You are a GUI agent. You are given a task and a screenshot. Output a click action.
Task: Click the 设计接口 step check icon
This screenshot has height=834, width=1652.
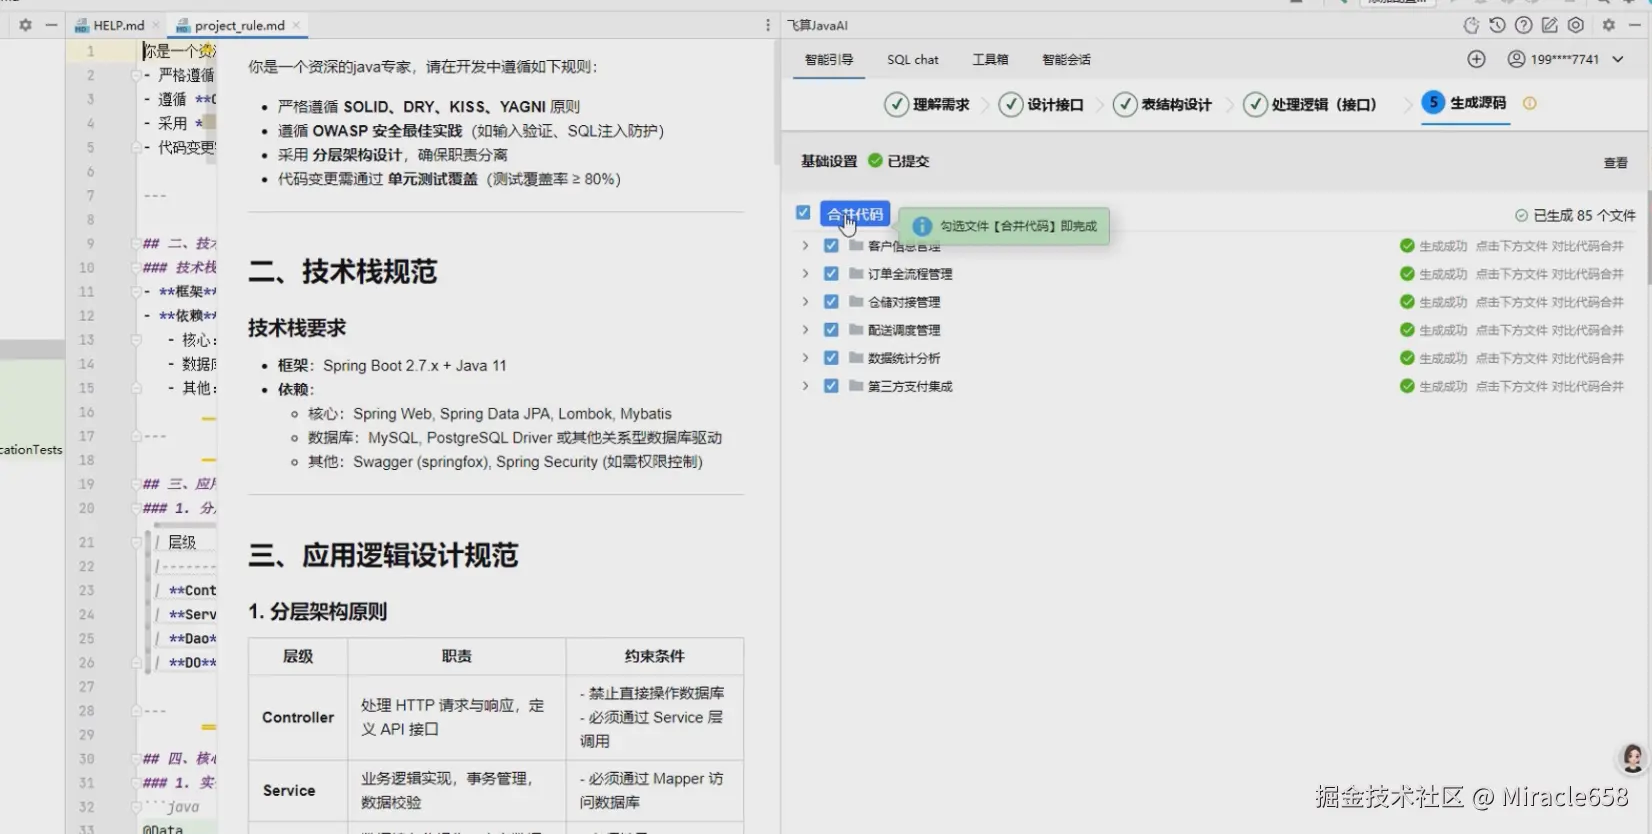point(1011,104)
